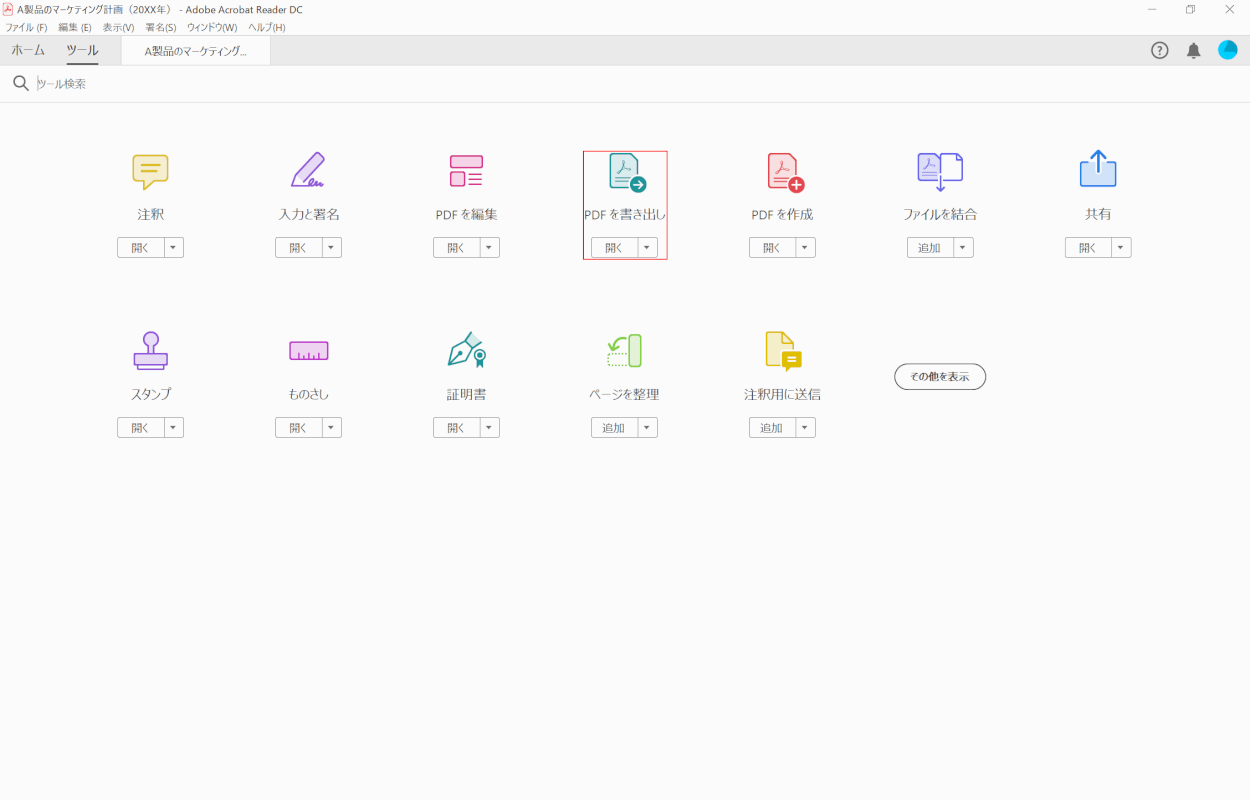Click the 注釈 comment tool icon
Screen dimensions: 1250x800
point(150,172)
